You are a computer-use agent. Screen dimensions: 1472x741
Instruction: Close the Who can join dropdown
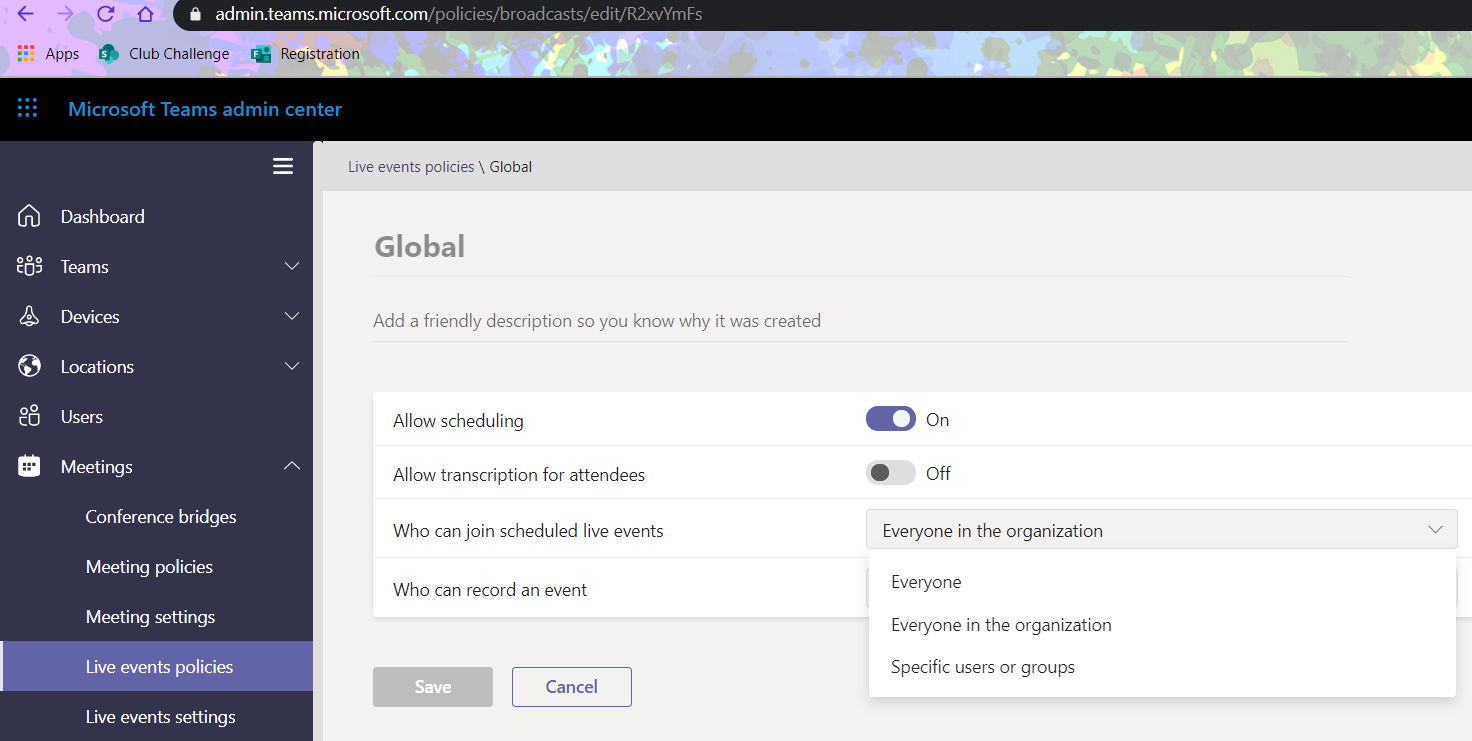pyautogui.click(x=1162, y=530)
